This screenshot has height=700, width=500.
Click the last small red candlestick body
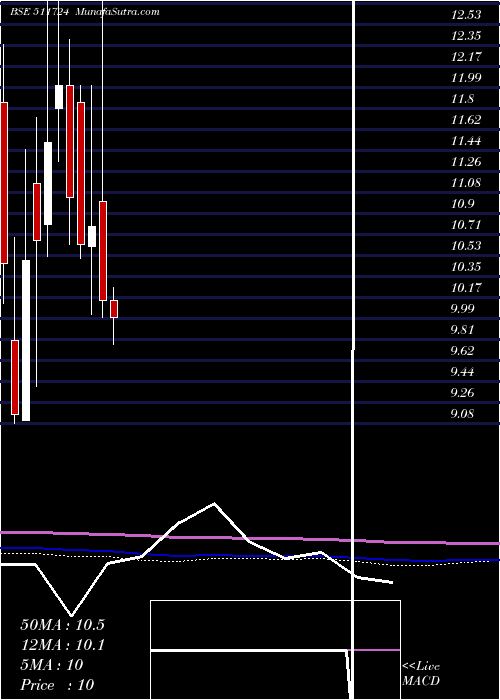click(x=114, y=309)
